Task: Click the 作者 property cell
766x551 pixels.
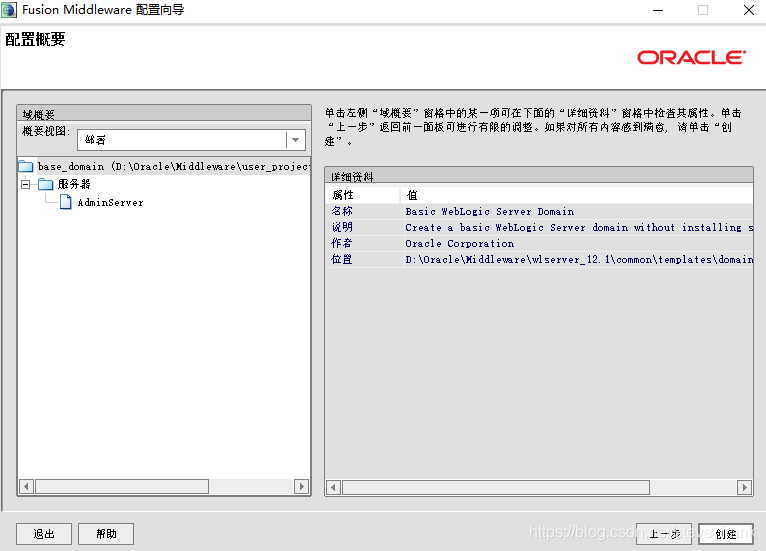Action: point(363,243)
